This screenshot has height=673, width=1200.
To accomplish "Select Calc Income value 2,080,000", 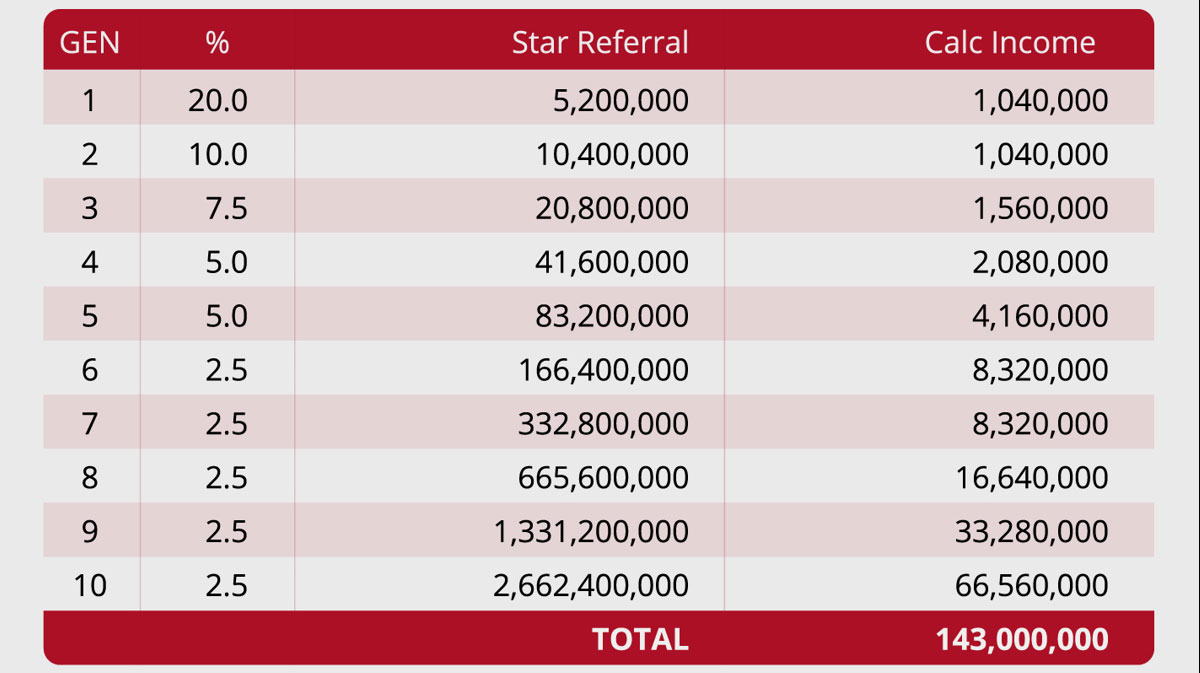I will tap(1040, 262).
